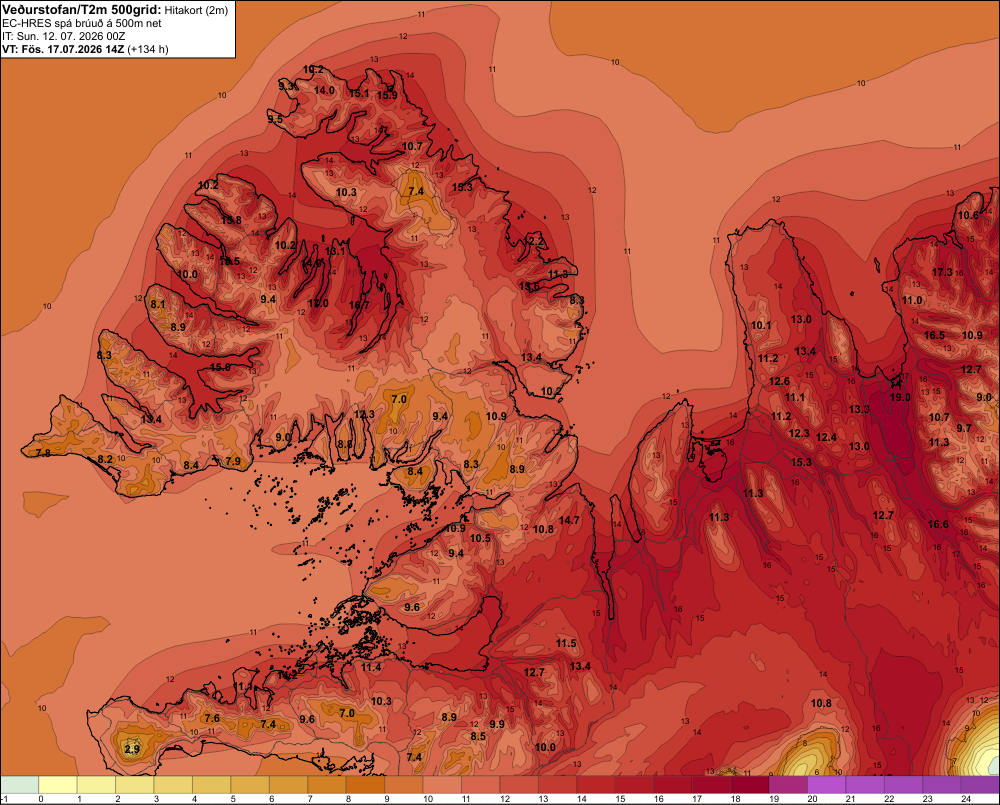Click the "19" tick label on the color scale
Image resolution: width=1000 pixels, height=805 pixels.
[x=774, y=799]
